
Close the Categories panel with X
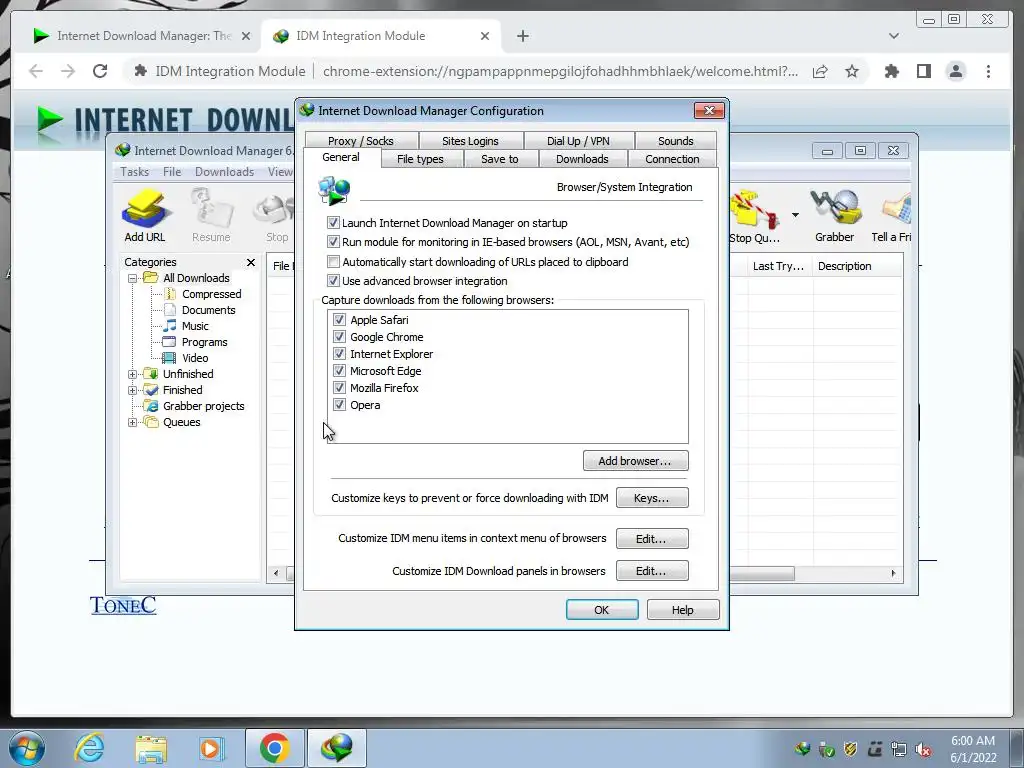(x=251, y=262)
